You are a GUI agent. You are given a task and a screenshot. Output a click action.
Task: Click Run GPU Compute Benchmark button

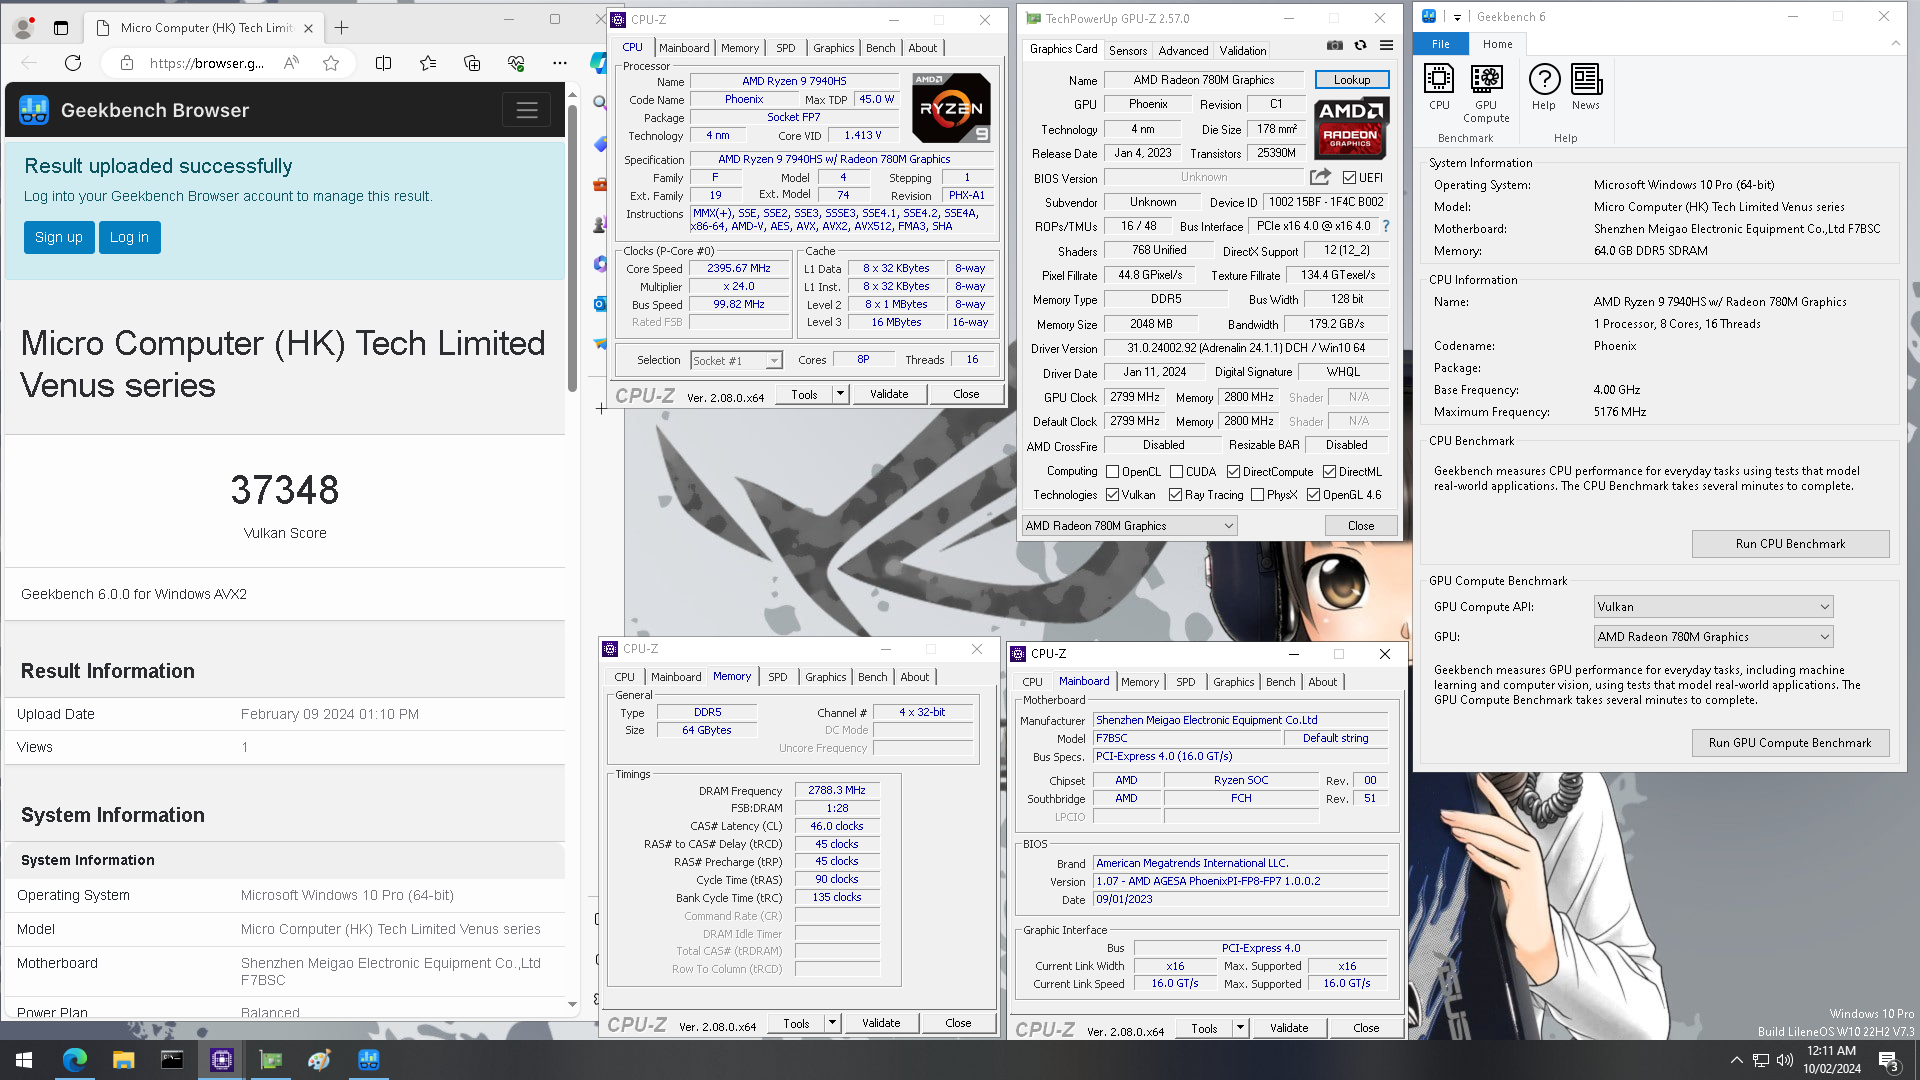pyautogui.click(x=1790, y=743)
